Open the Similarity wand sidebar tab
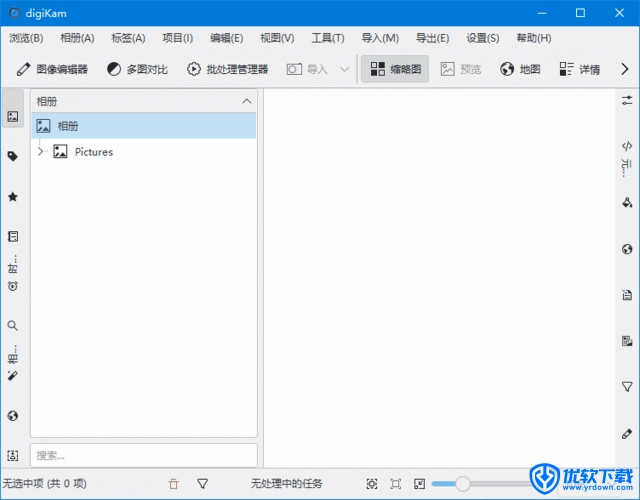 (13, 376)
